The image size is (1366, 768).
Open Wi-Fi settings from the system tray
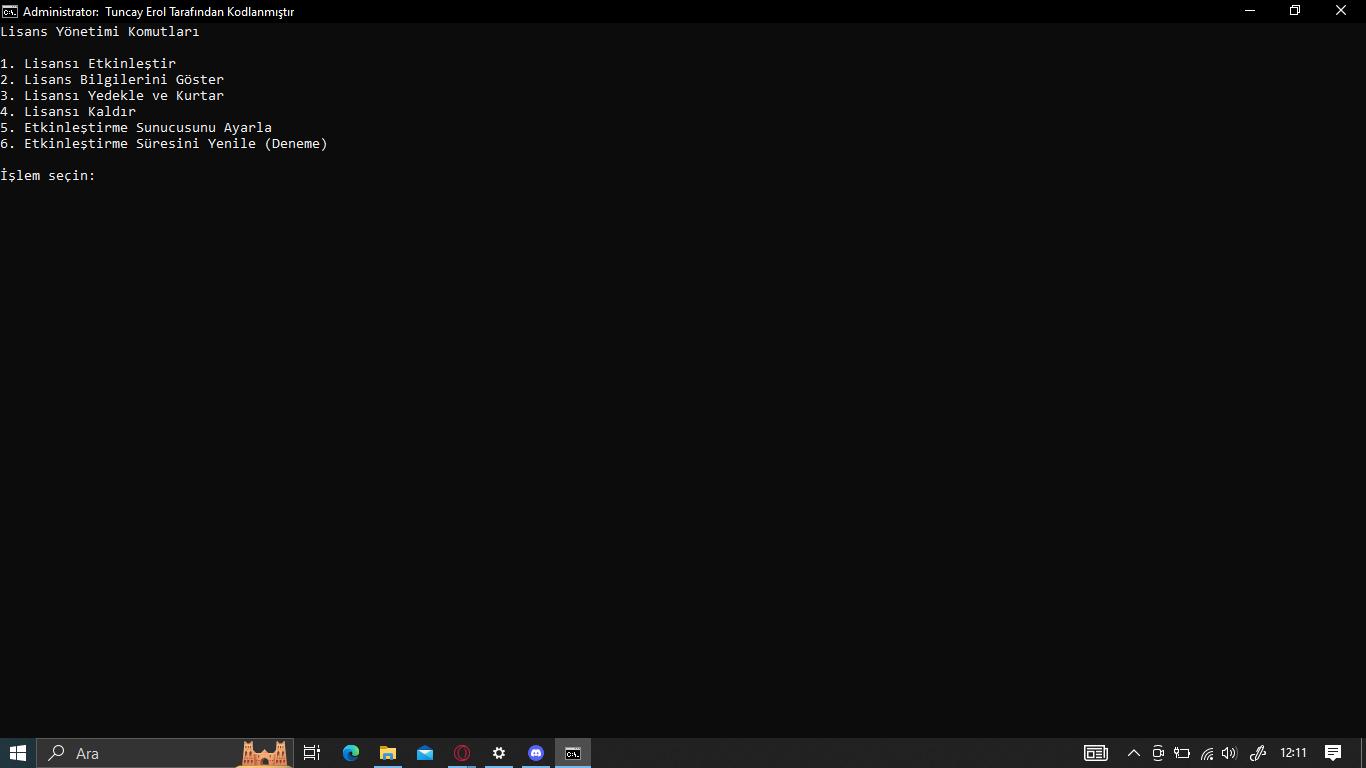coord(1206,753)
